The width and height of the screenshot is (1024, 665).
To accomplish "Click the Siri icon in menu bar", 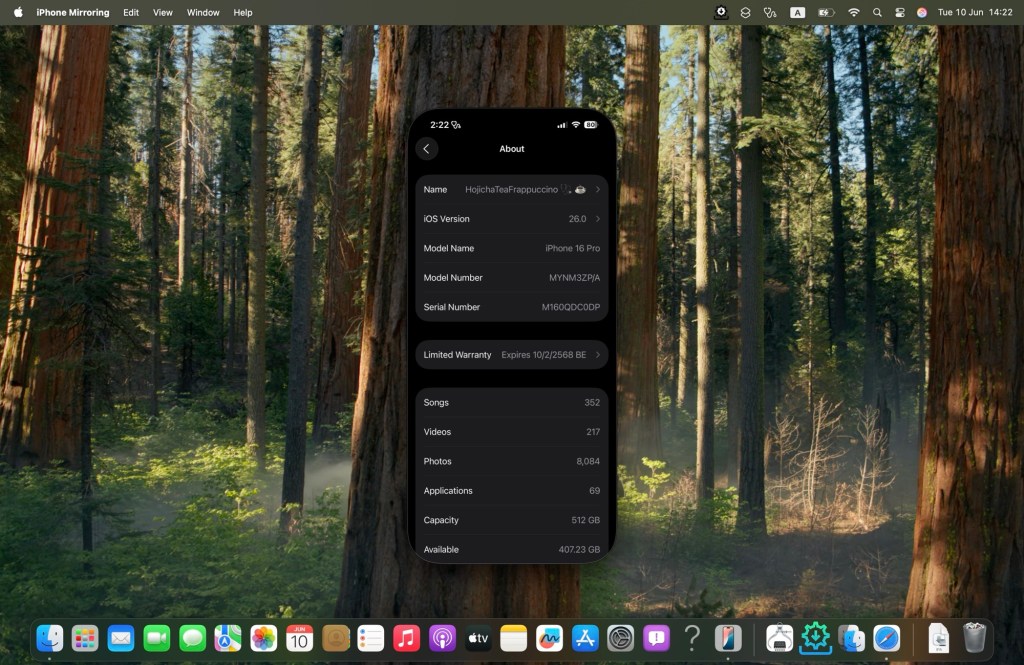I will click(921, 12).
